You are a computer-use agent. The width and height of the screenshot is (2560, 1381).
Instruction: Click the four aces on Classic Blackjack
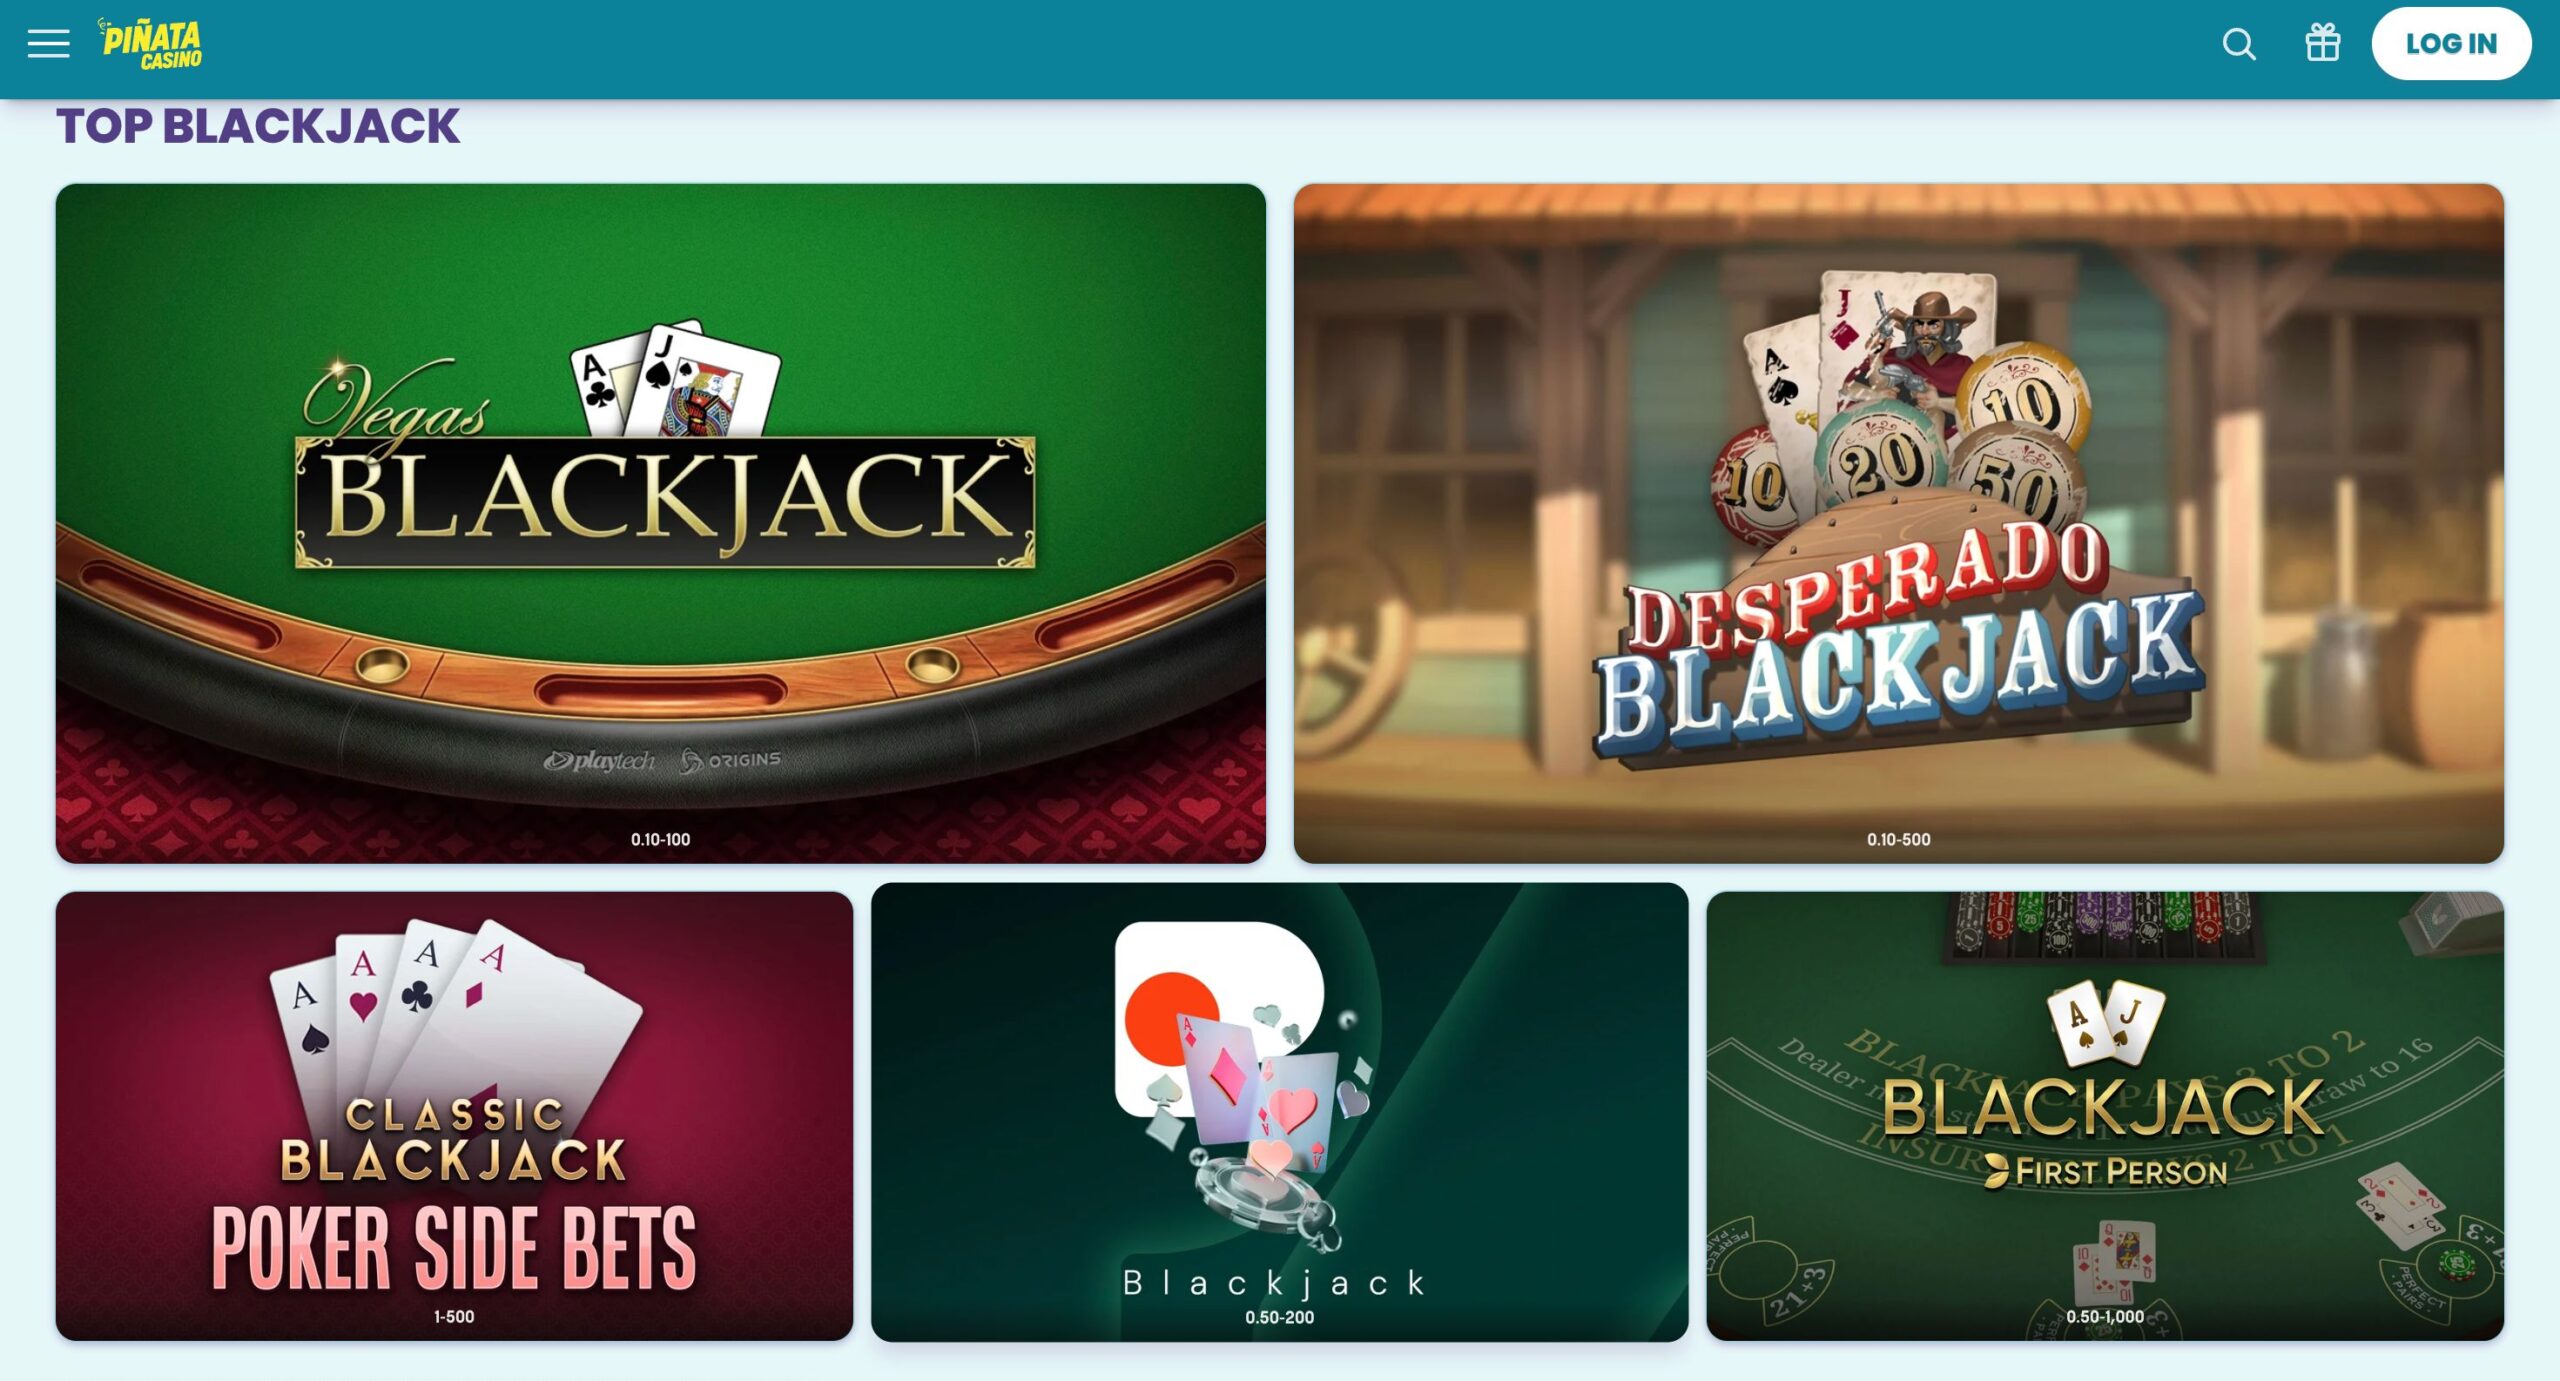(455, 1010)
